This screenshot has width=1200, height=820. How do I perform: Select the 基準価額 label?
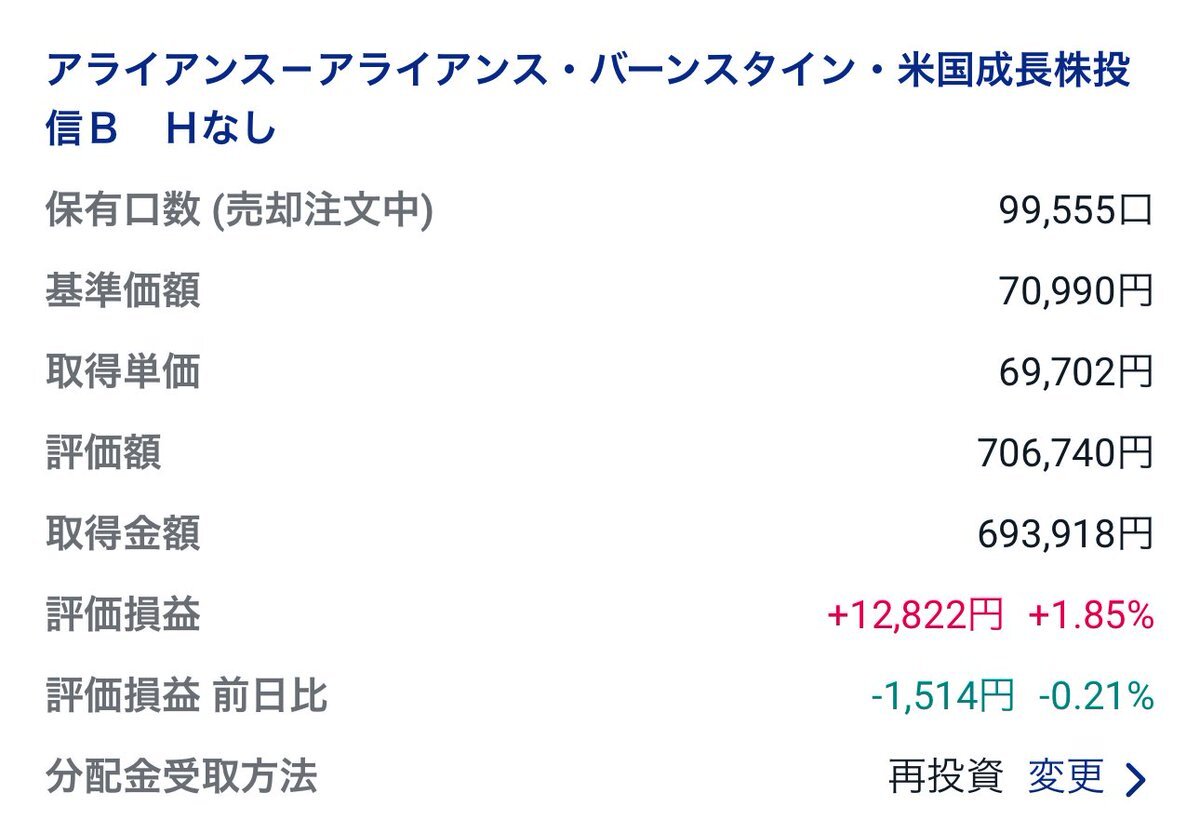point(123,291)
